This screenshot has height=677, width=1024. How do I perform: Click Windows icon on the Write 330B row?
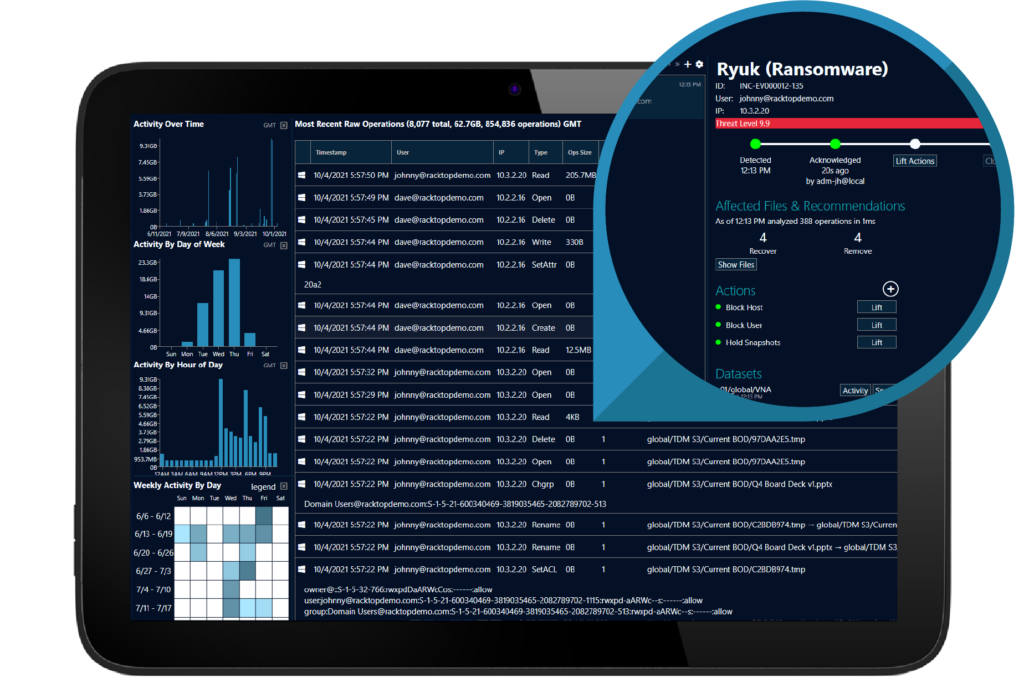click(302, 242)
